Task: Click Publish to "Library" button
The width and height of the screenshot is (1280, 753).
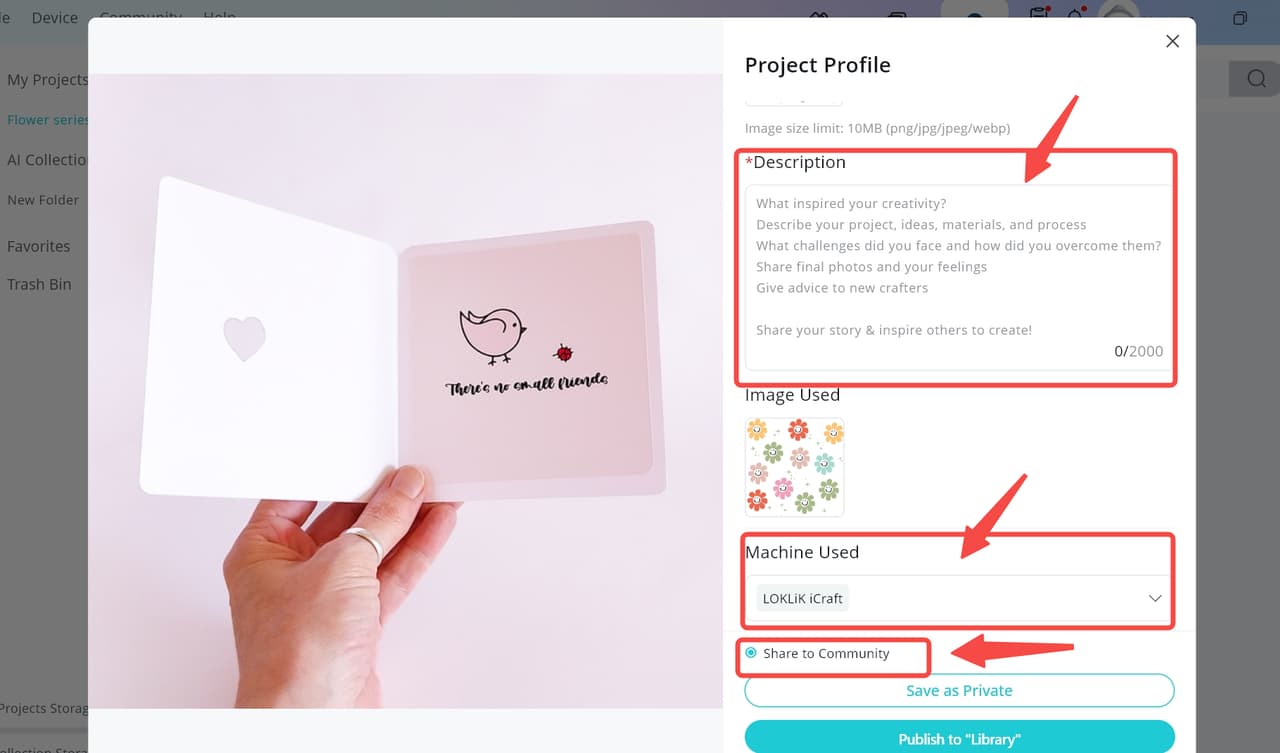Action: (959, 739)
